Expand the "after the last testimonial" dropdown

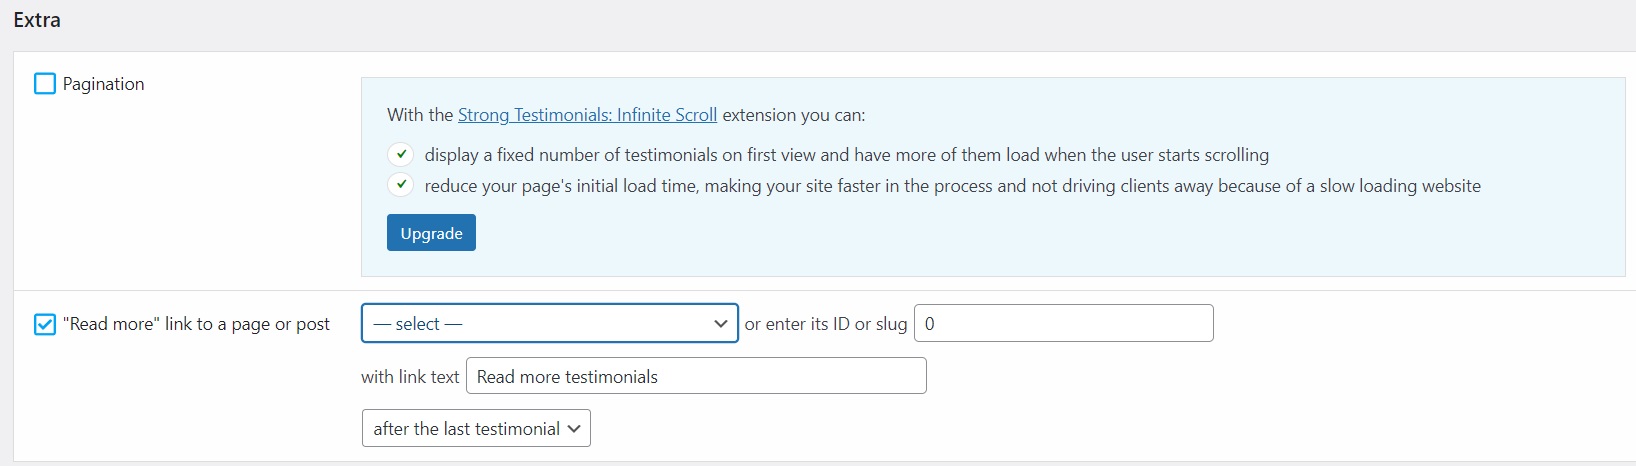(476, 429)
